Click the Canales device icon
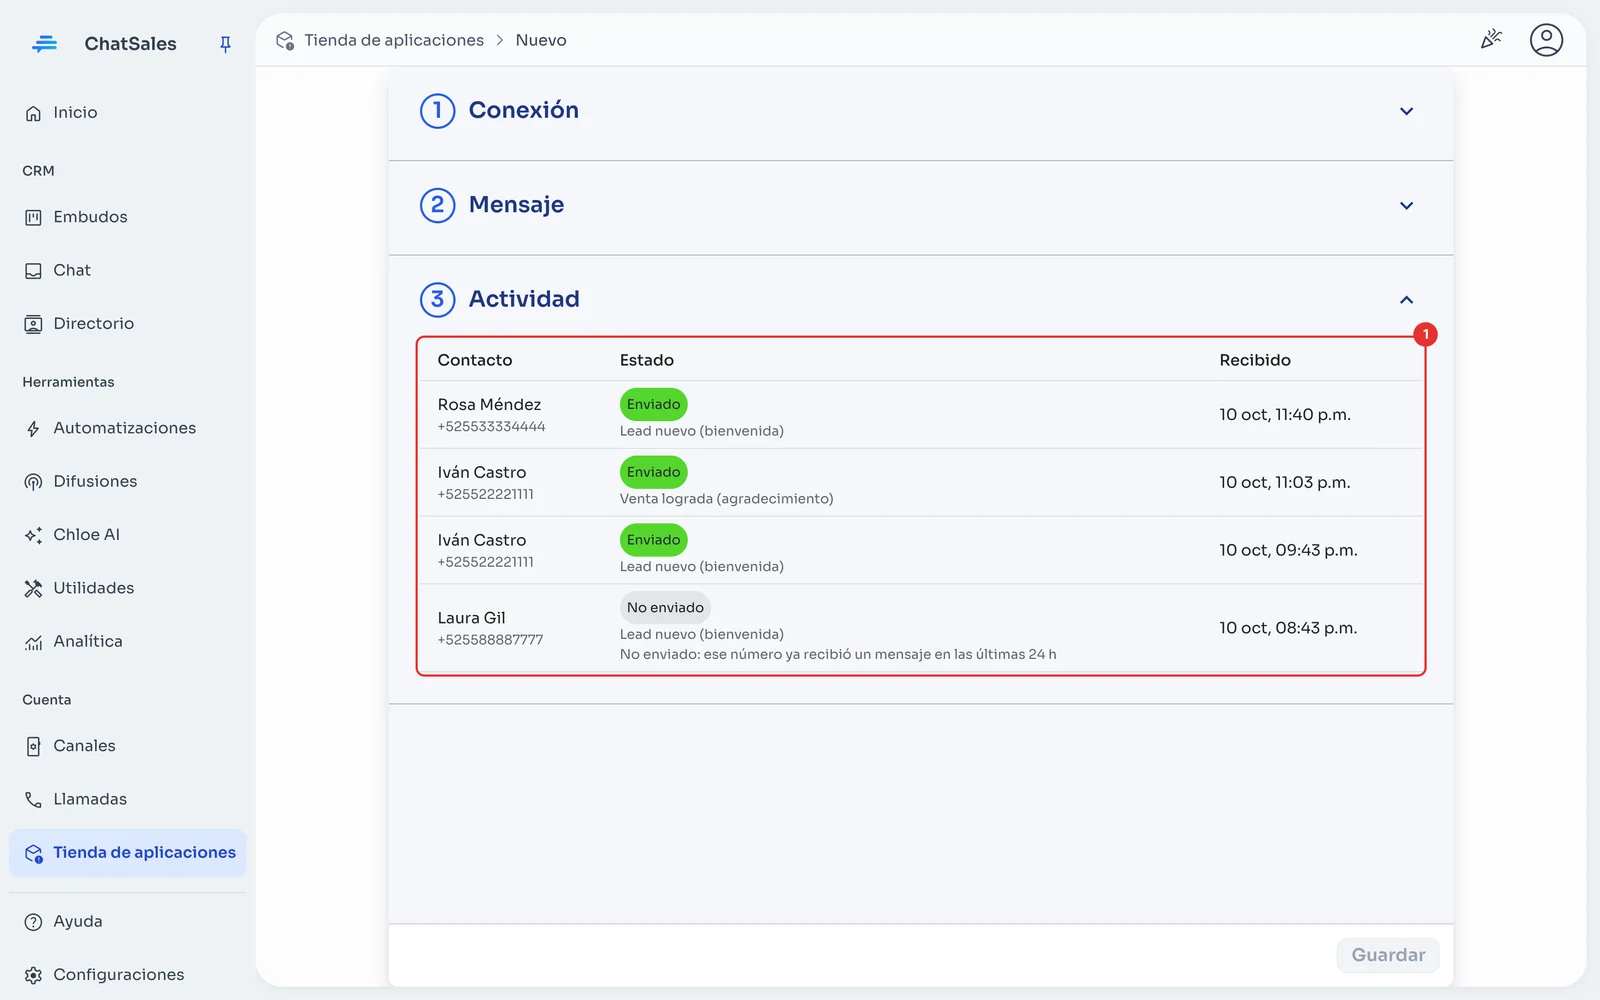 33,747
